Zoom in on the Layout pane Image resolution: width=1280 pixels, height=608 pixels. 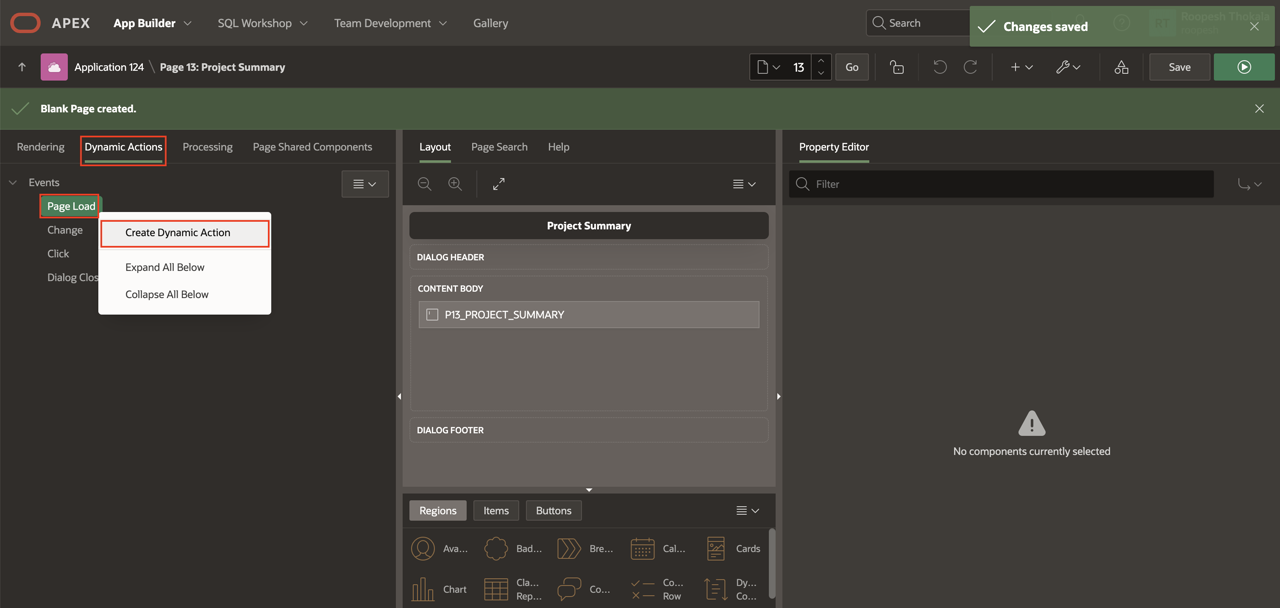[x=455, y=184]
